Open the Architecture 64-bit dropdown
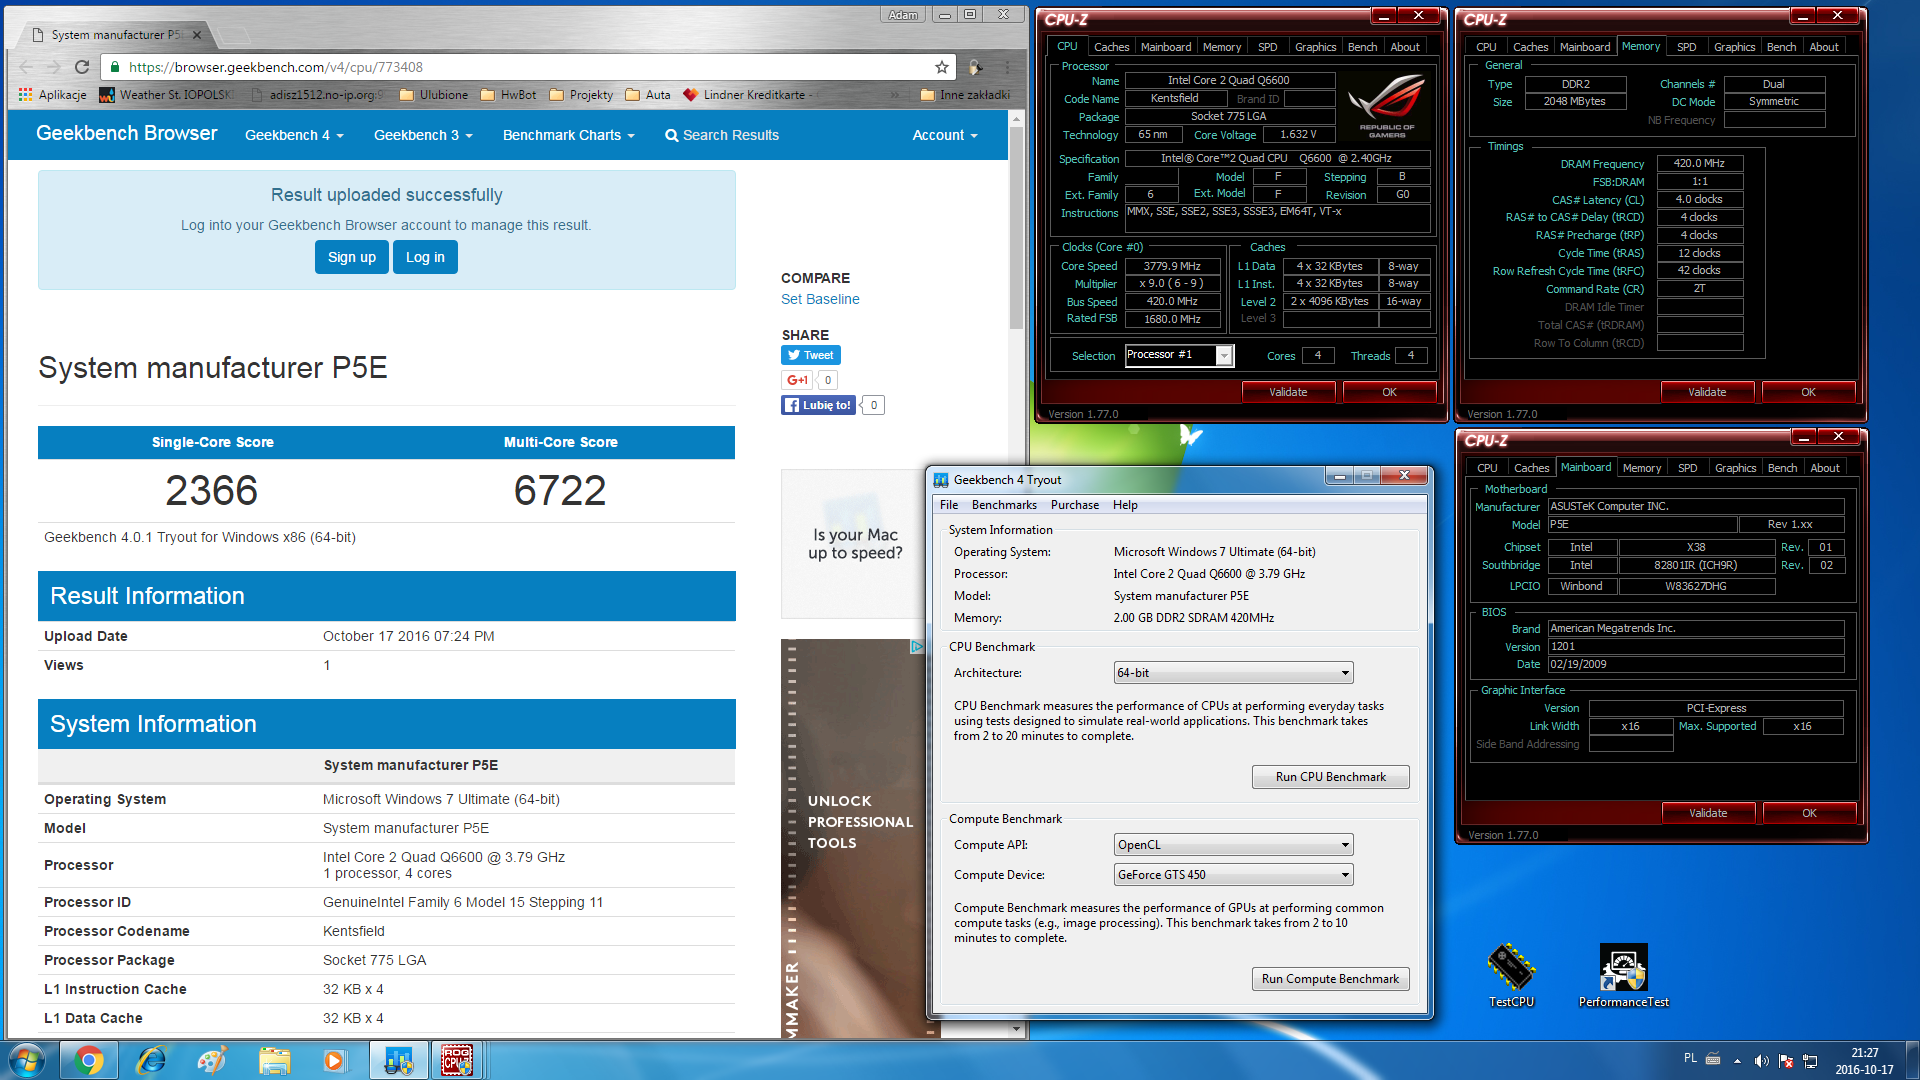 tap(1234, 673)
